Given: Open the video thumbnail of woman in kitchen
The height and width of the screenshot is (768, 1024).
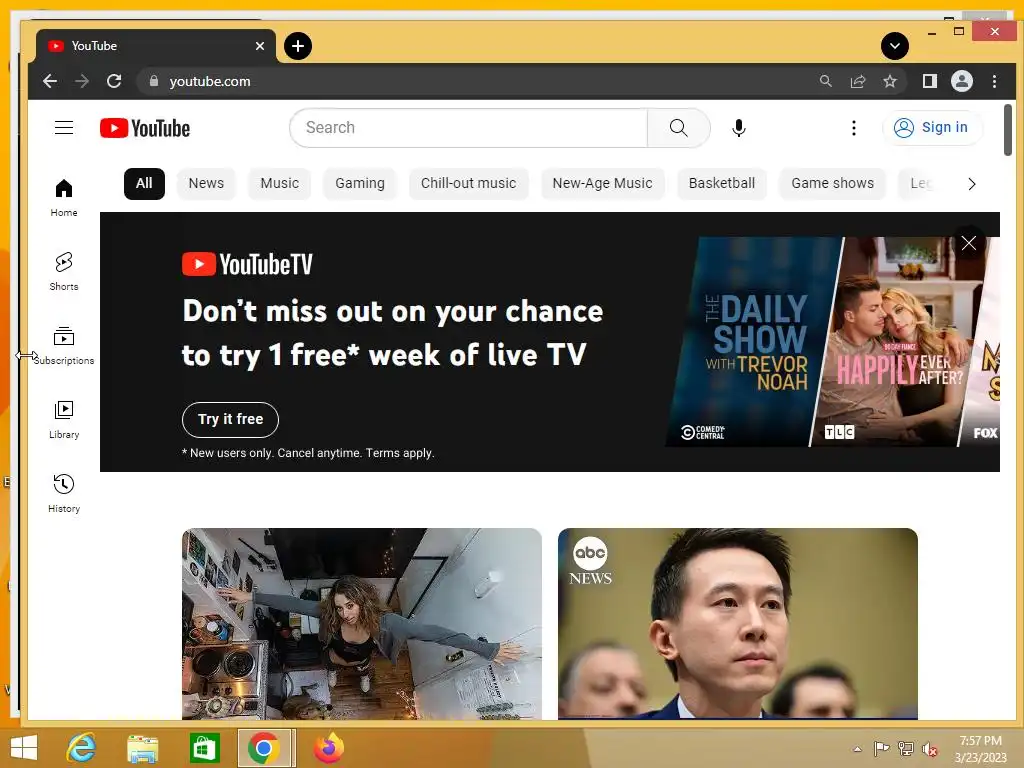Looking at the screenshot, I should pos(362,624).
